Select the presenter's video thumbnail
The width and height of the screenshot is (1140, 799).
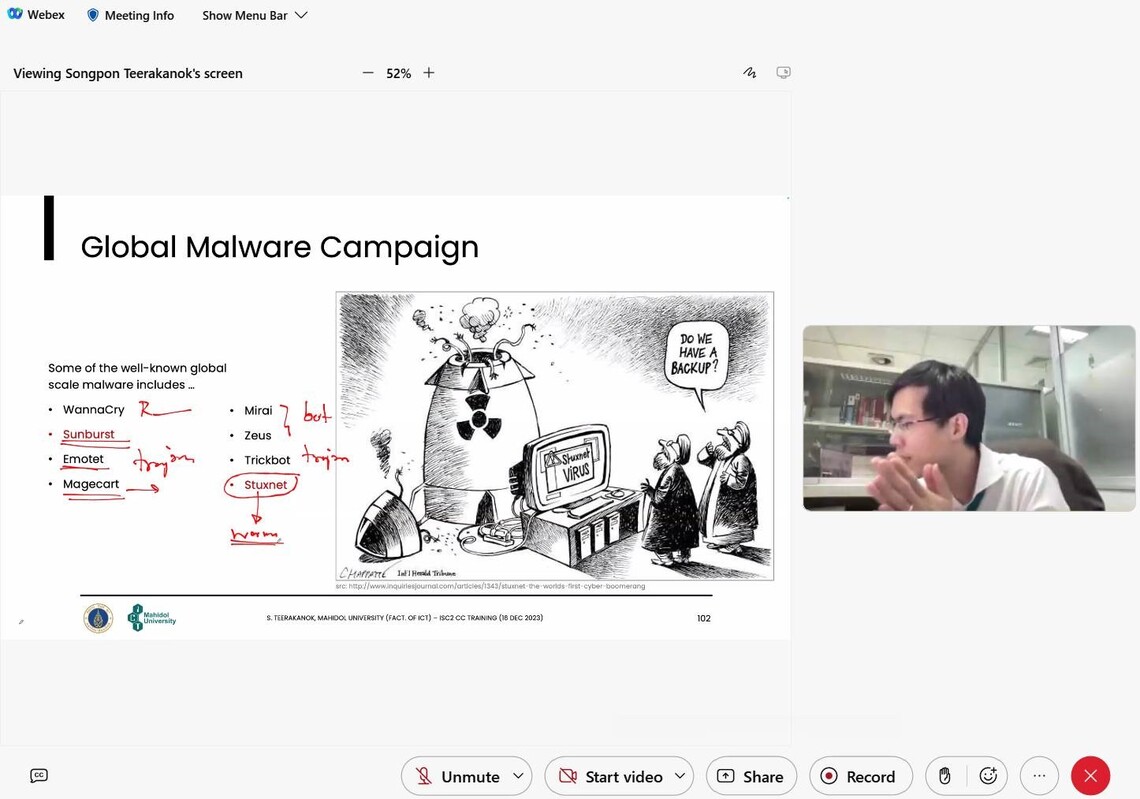coord(968,418)
